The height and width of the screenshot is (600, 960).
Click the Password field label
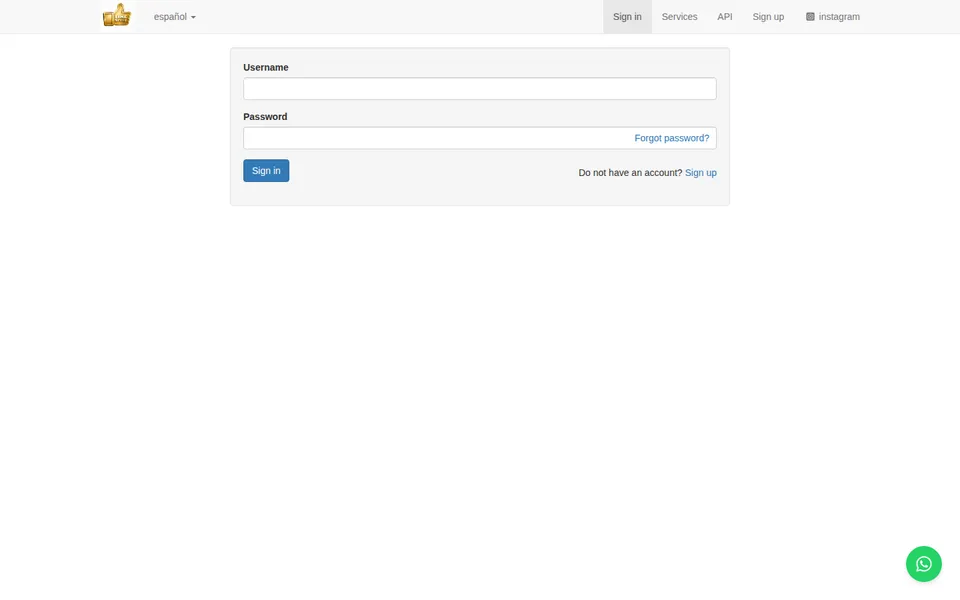coord(265,116)
